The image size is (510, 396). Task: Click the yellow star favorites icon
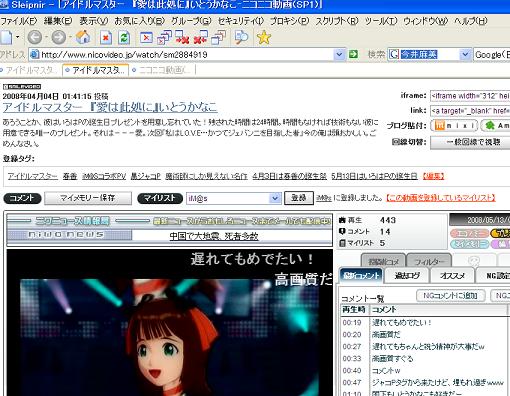pyautogui.click(x=264, y=37)
